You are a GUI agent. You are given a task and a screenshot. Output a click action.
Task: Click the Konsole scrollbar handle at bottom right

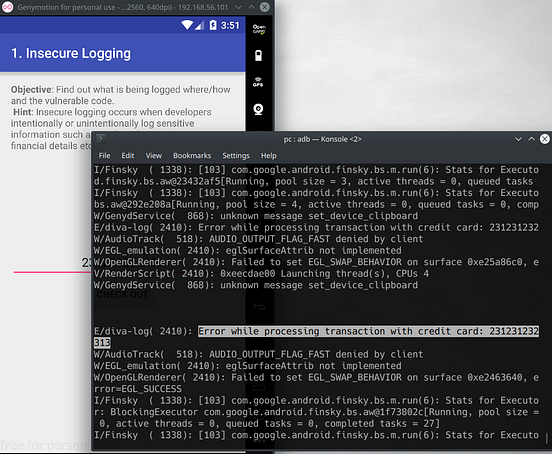546,438
